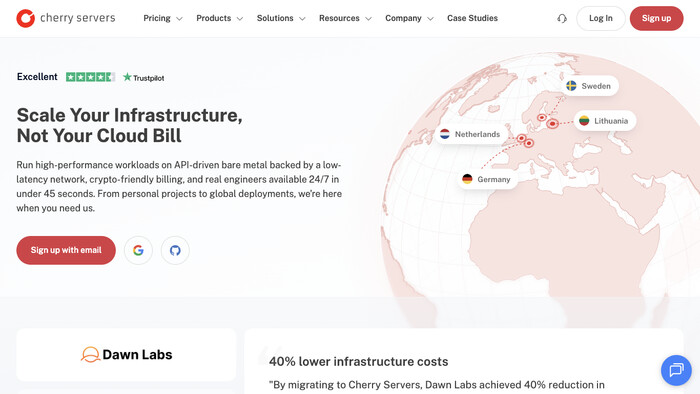Open the Products menu
Image resolution: width=700 pixels, height=394 pixels.
(x=220, y=18)
